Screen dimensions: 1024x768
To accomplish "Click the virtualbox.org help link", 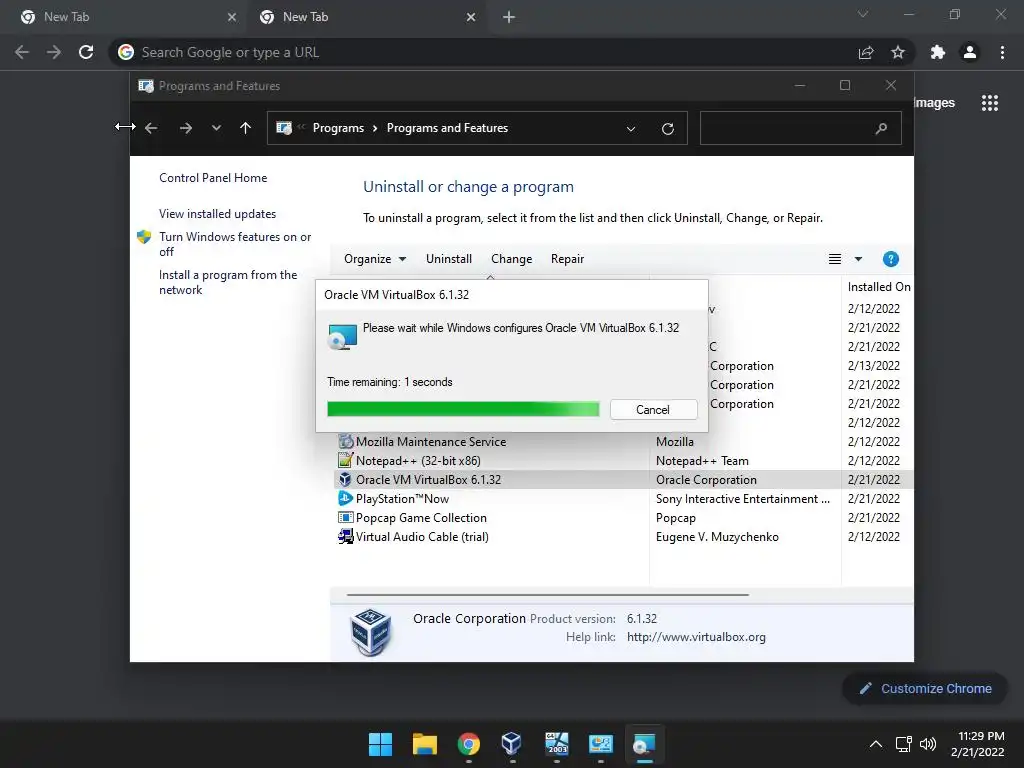I will (x=696, y=637).
